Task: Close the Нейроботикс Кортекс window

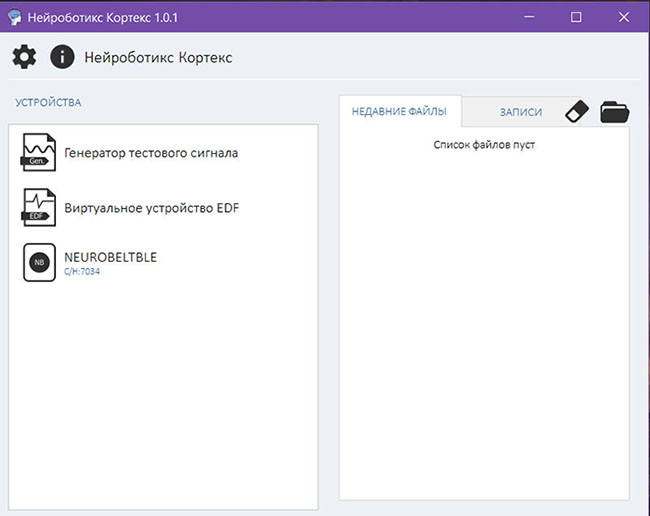Action: pos(623,16)
